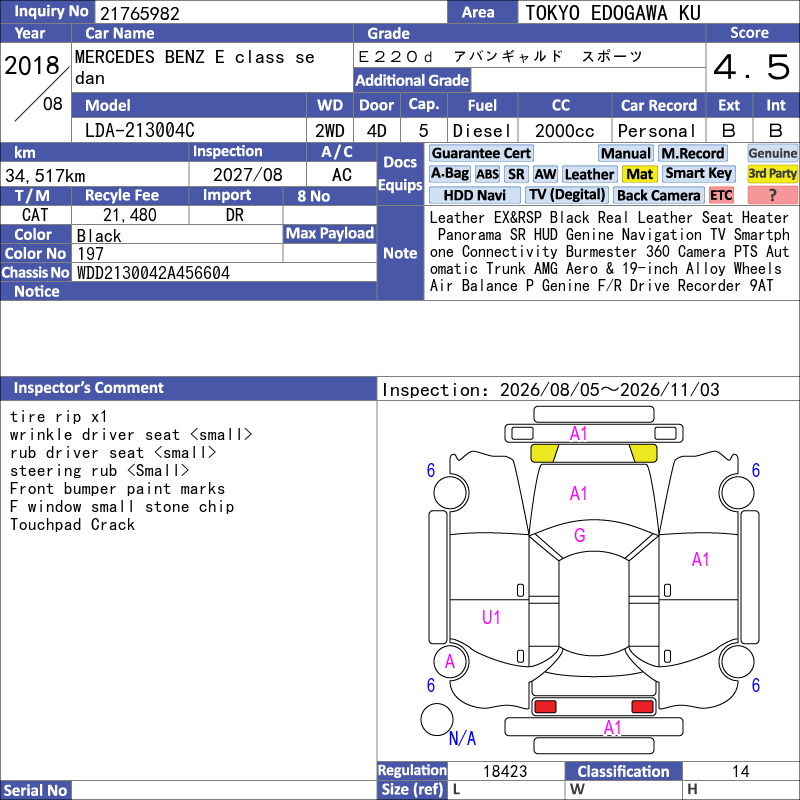Click the year value 2018

coord(32,65)
